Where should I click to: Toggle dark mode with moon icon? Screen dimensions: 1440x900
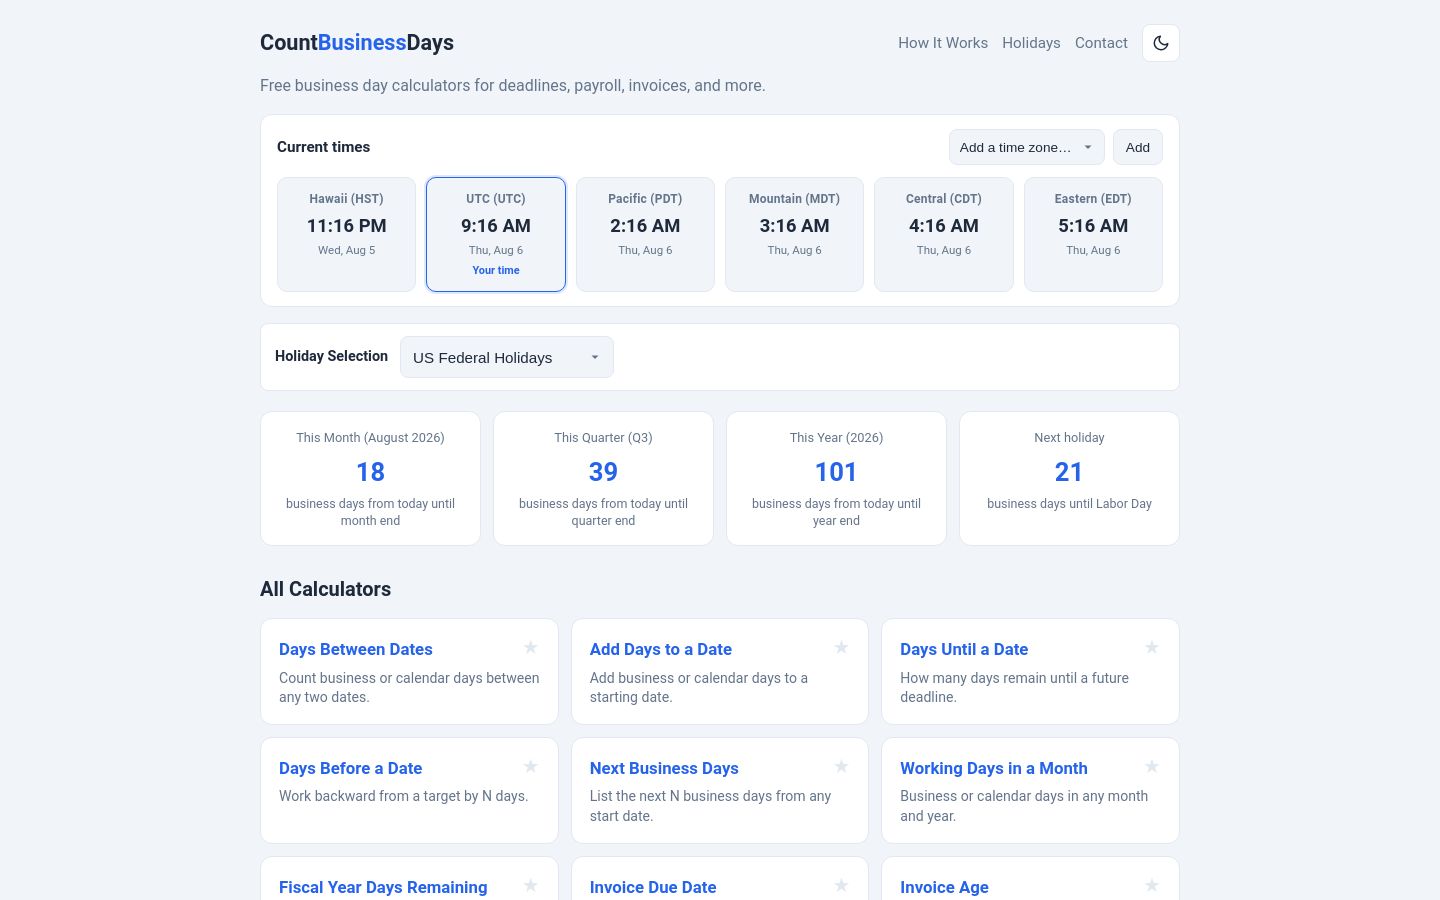(x=1161, y=43)
